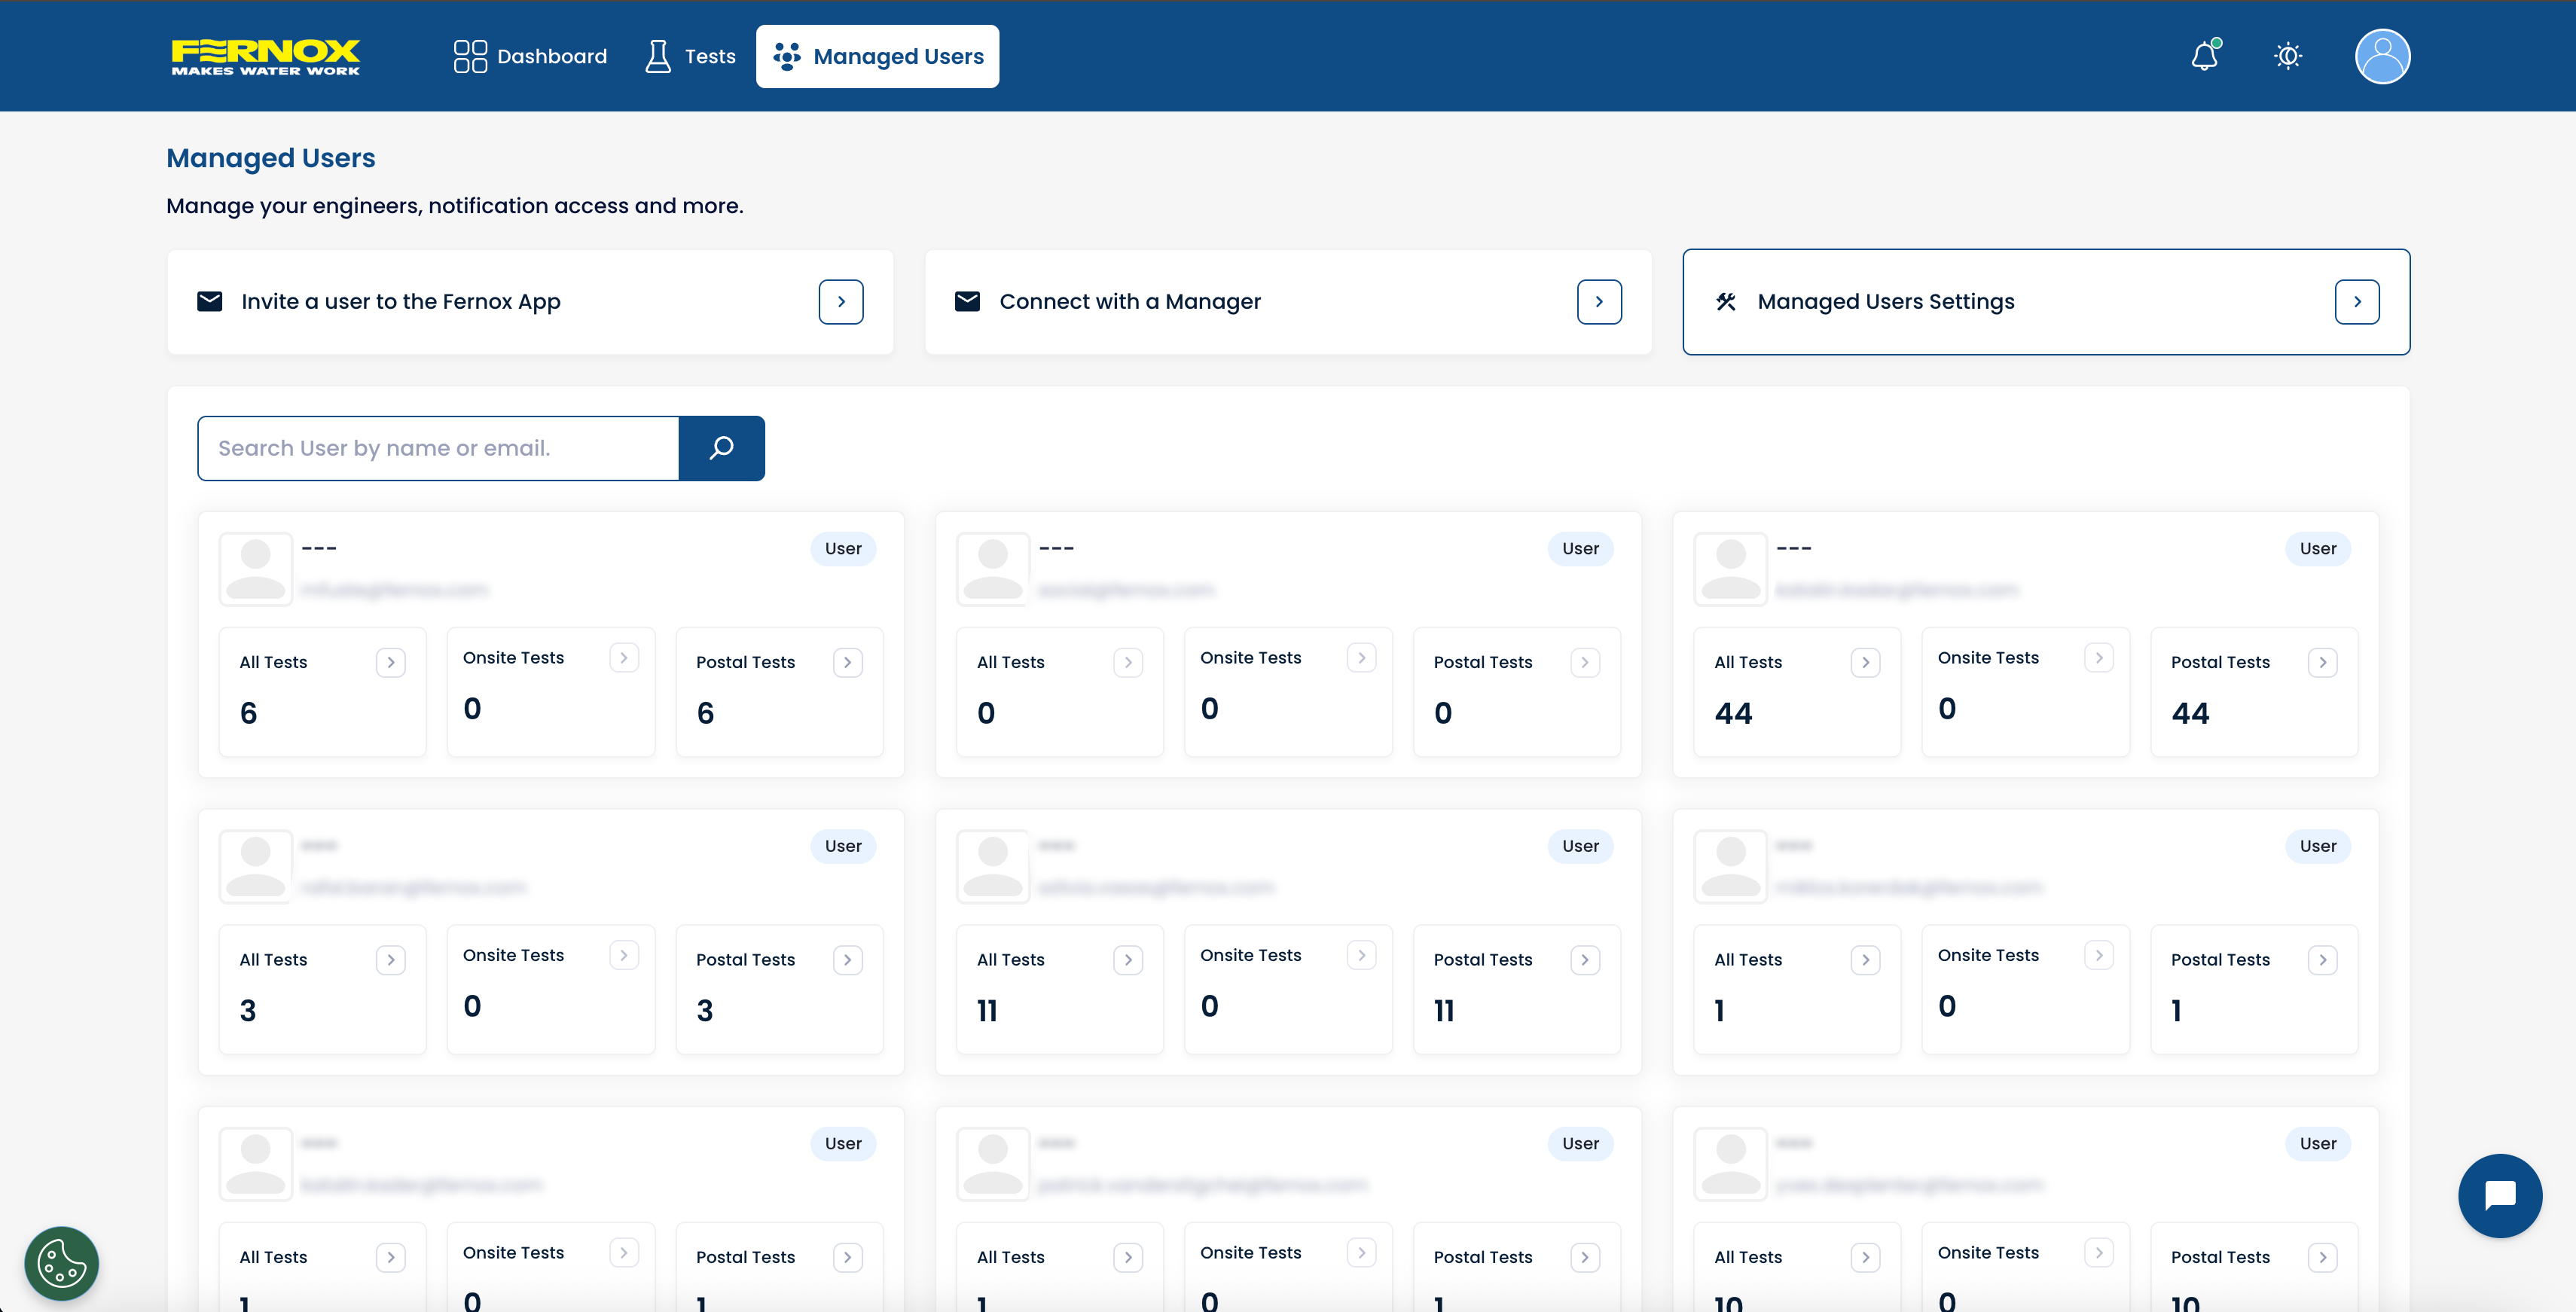Screen dimensions: 2576x1312
Task: Select the Managed Users tab
Action: (x=877, y=56)
